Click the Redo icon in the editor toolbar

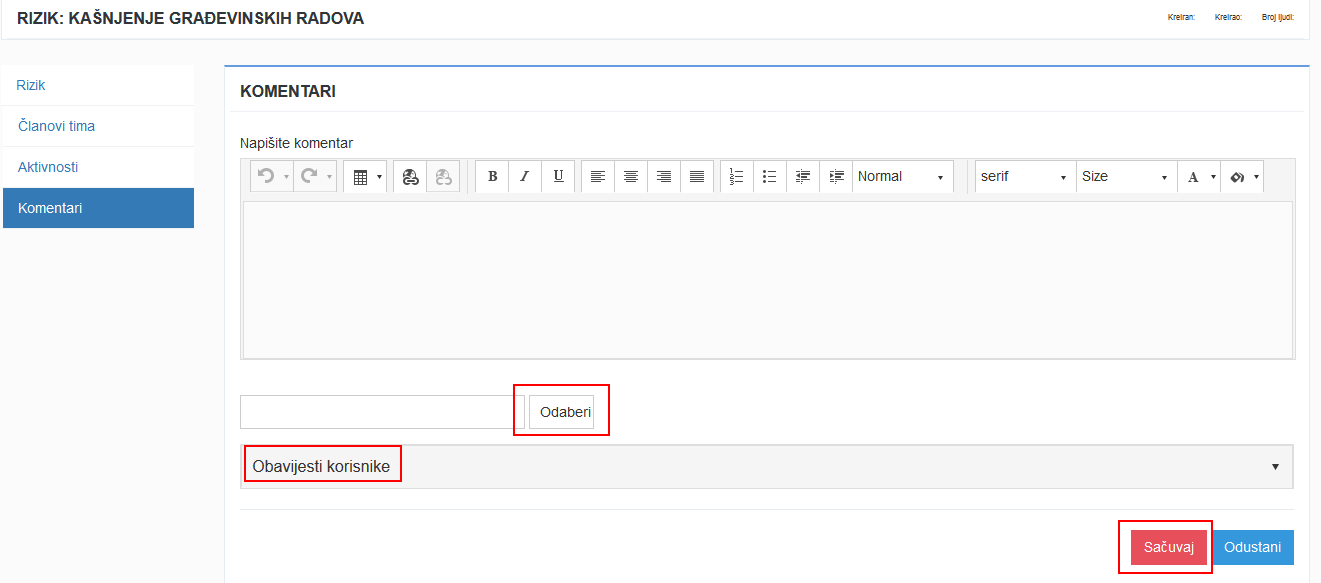click(309, 176)
